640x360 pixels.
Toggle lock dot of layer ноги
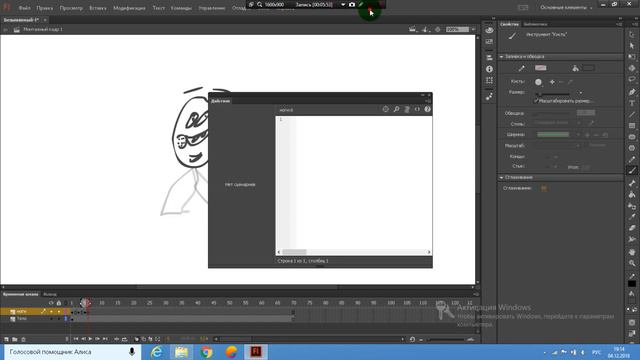[59, 311]
